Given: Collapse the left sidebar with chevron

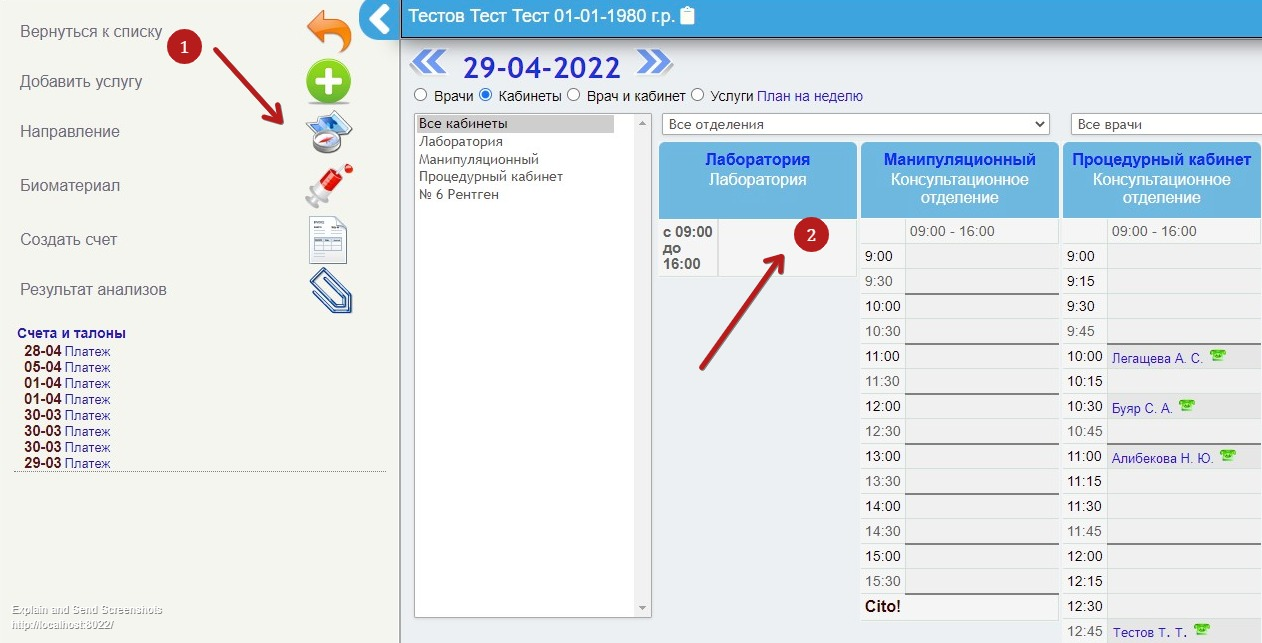Looking at the screenshot, I should click(379, 18).
